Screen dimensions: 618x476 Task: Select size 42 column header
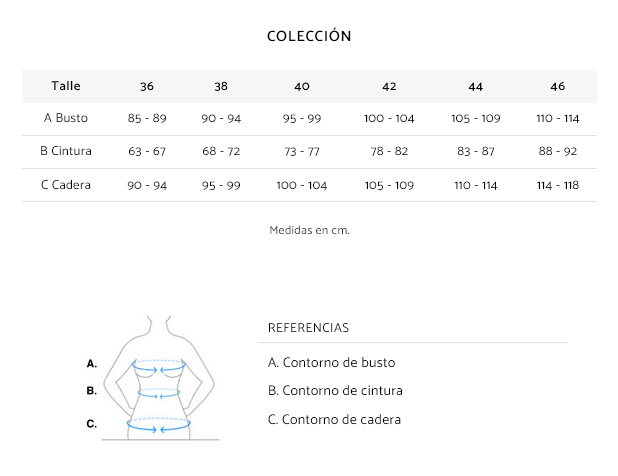coord(389,86)
